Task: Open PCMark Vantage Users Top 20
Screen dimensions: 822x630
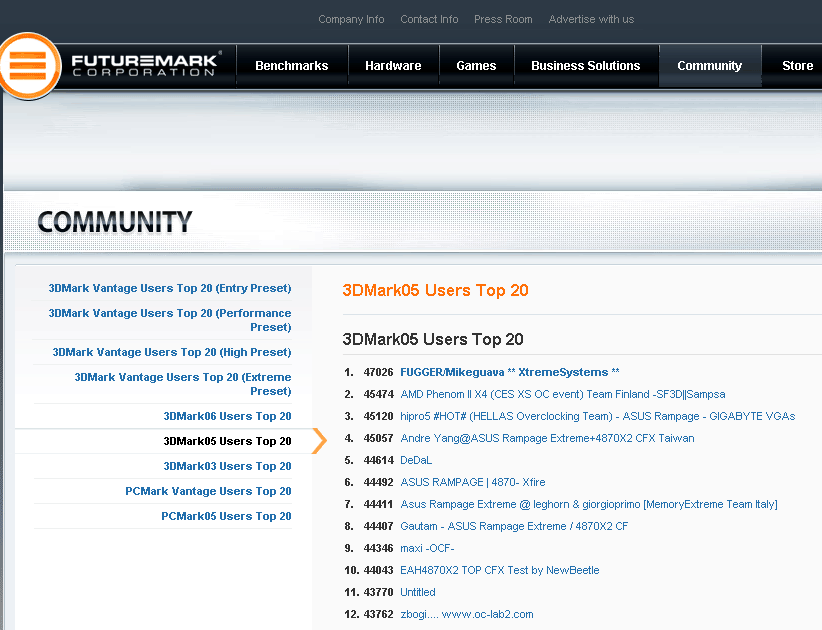Action: pos(208,491)
